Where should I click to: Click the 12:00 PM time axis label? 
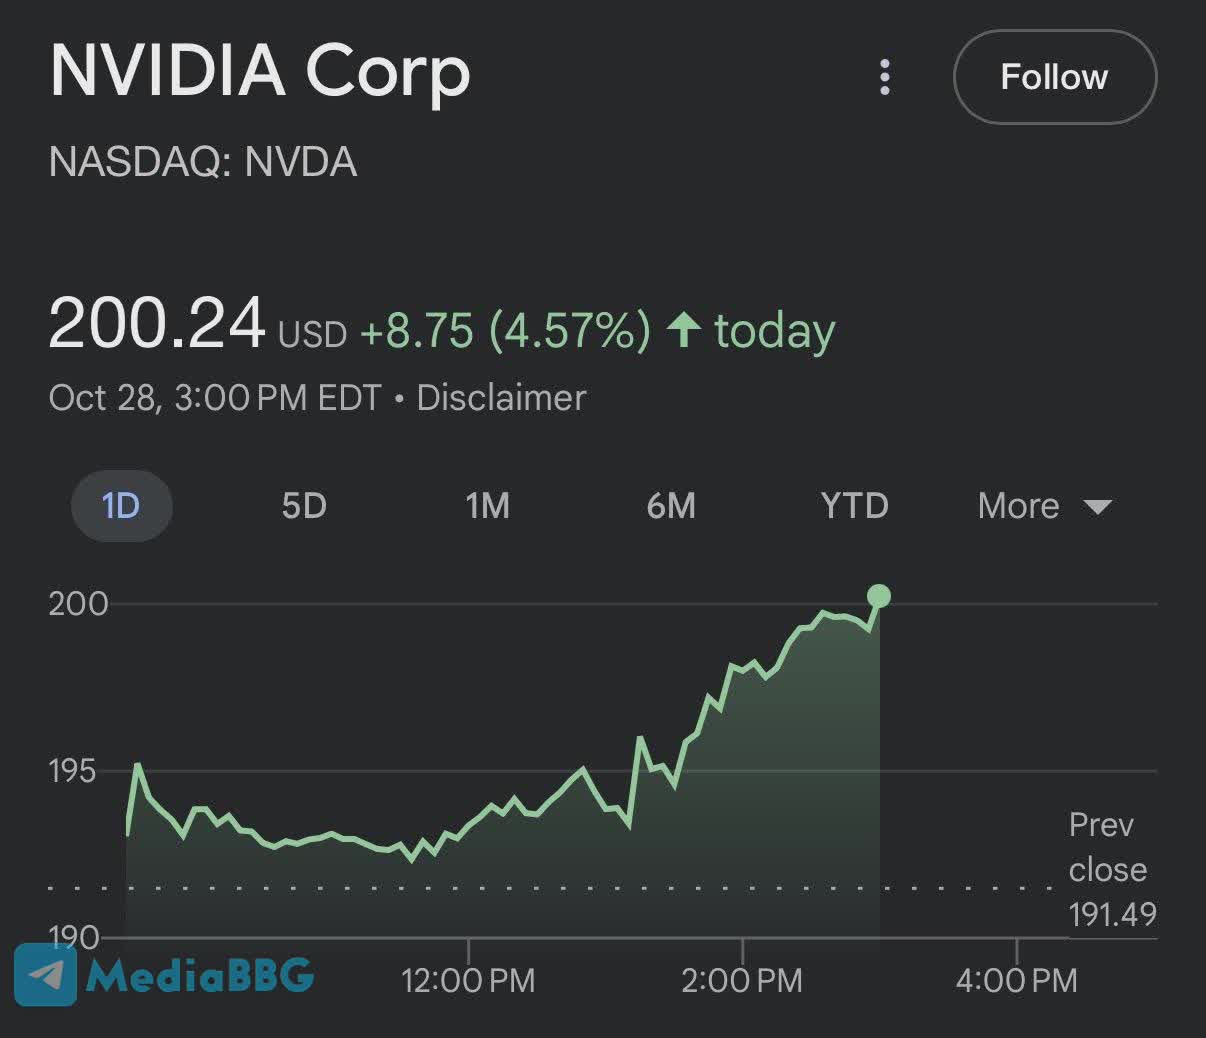click(468, 980)
